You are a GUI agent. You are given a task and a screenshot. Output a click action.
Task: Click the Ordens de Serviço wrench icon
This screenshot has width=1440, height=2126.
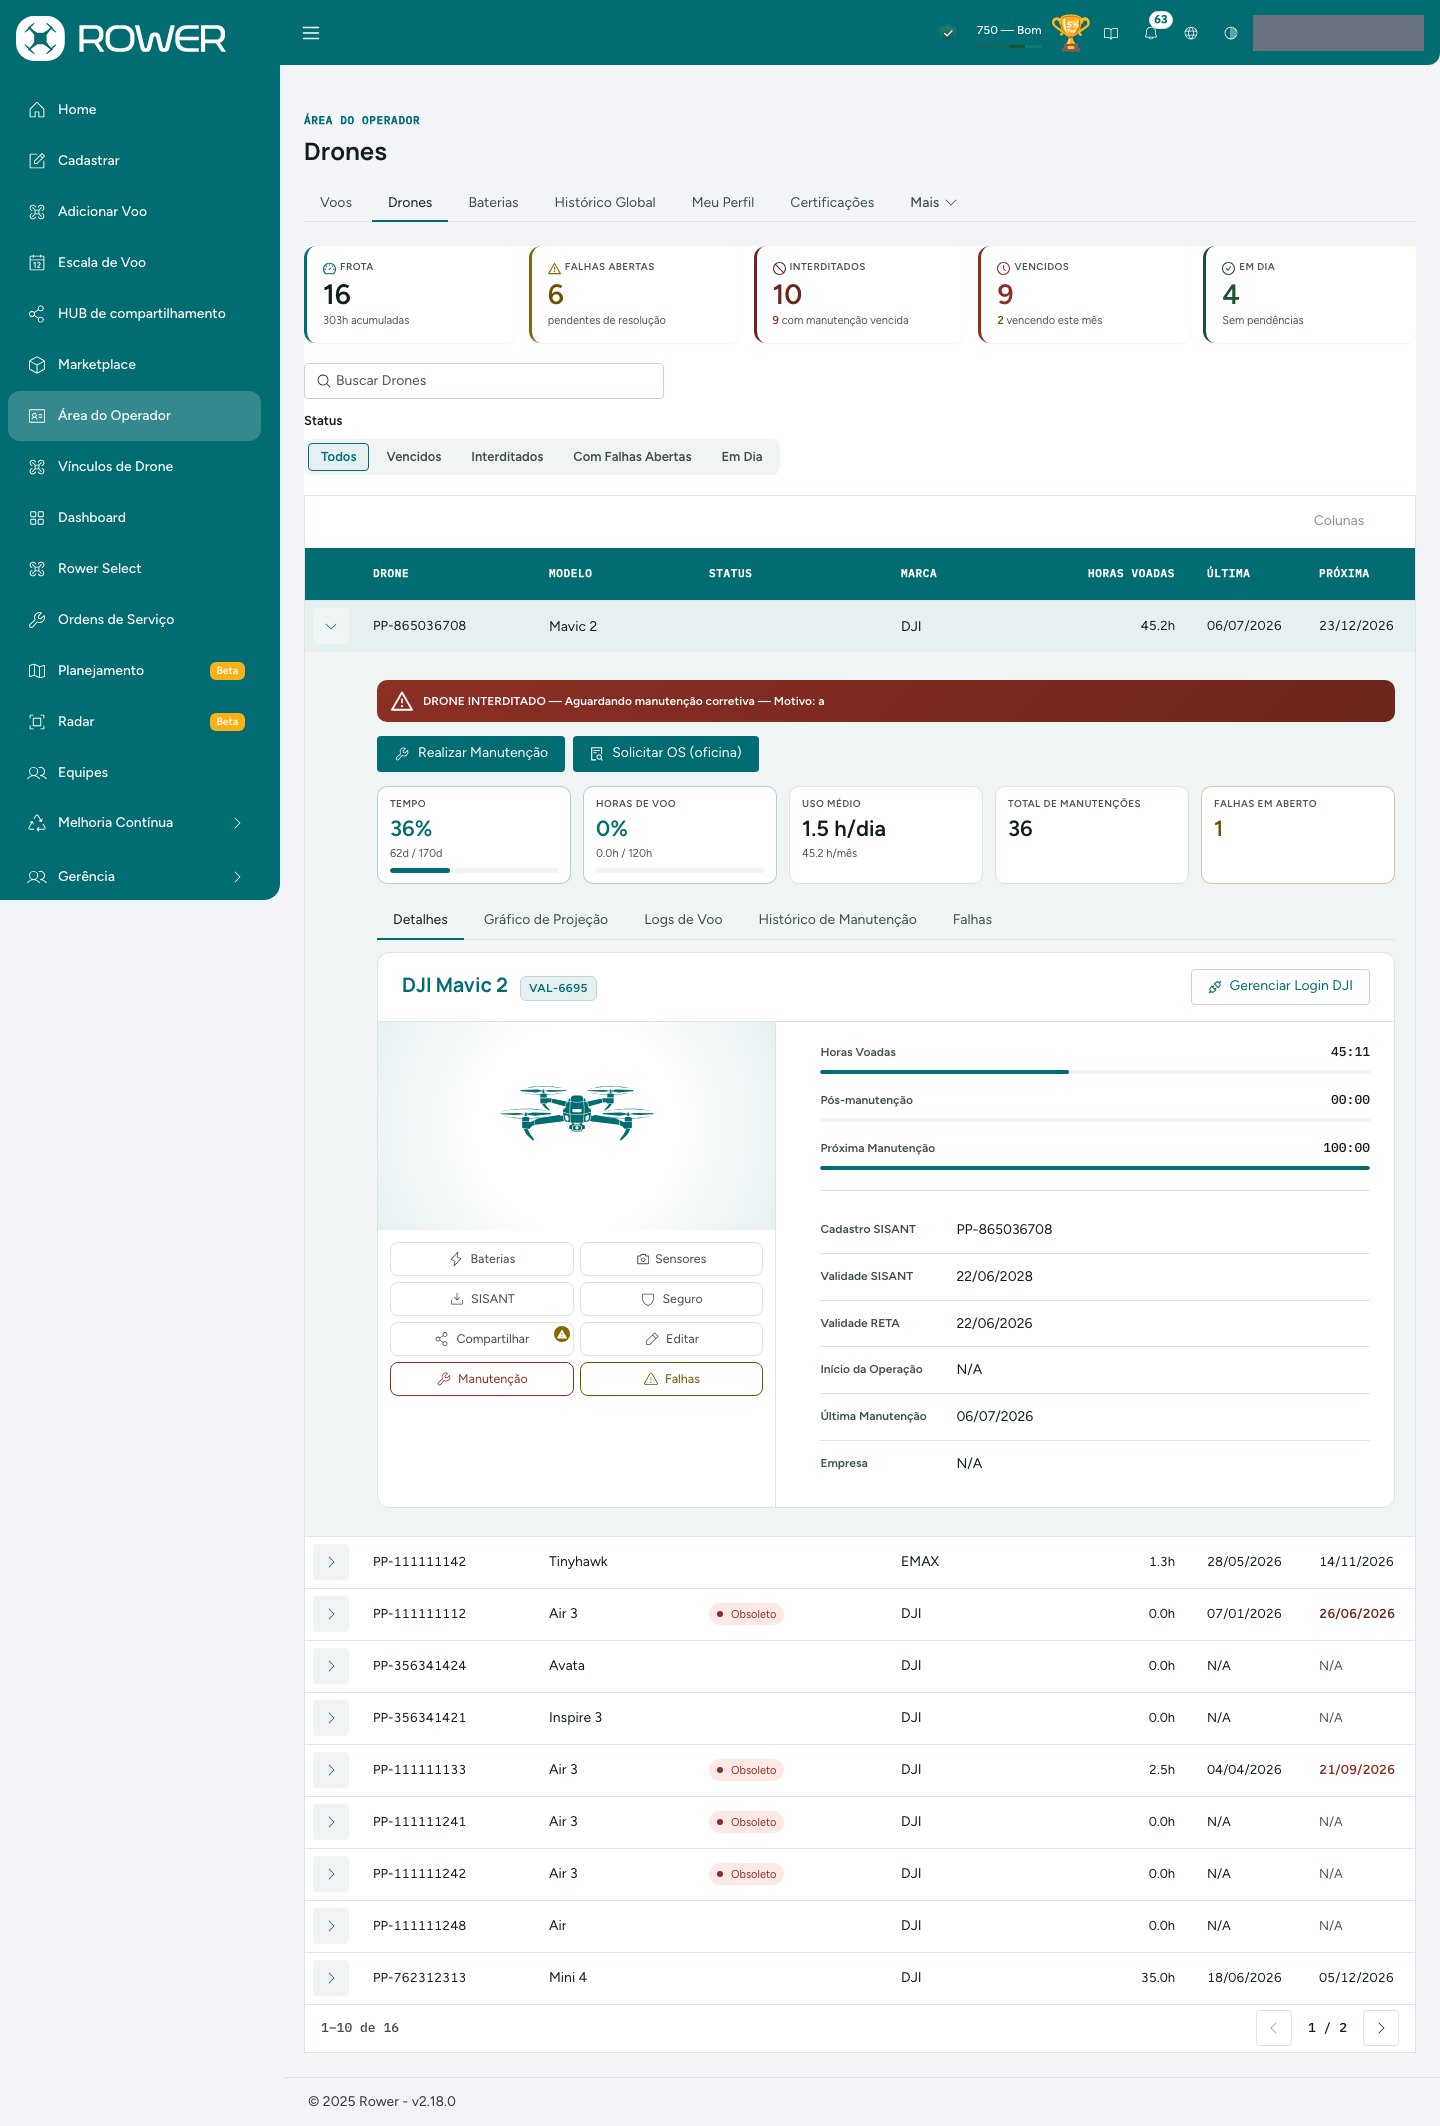coord(37,620)
